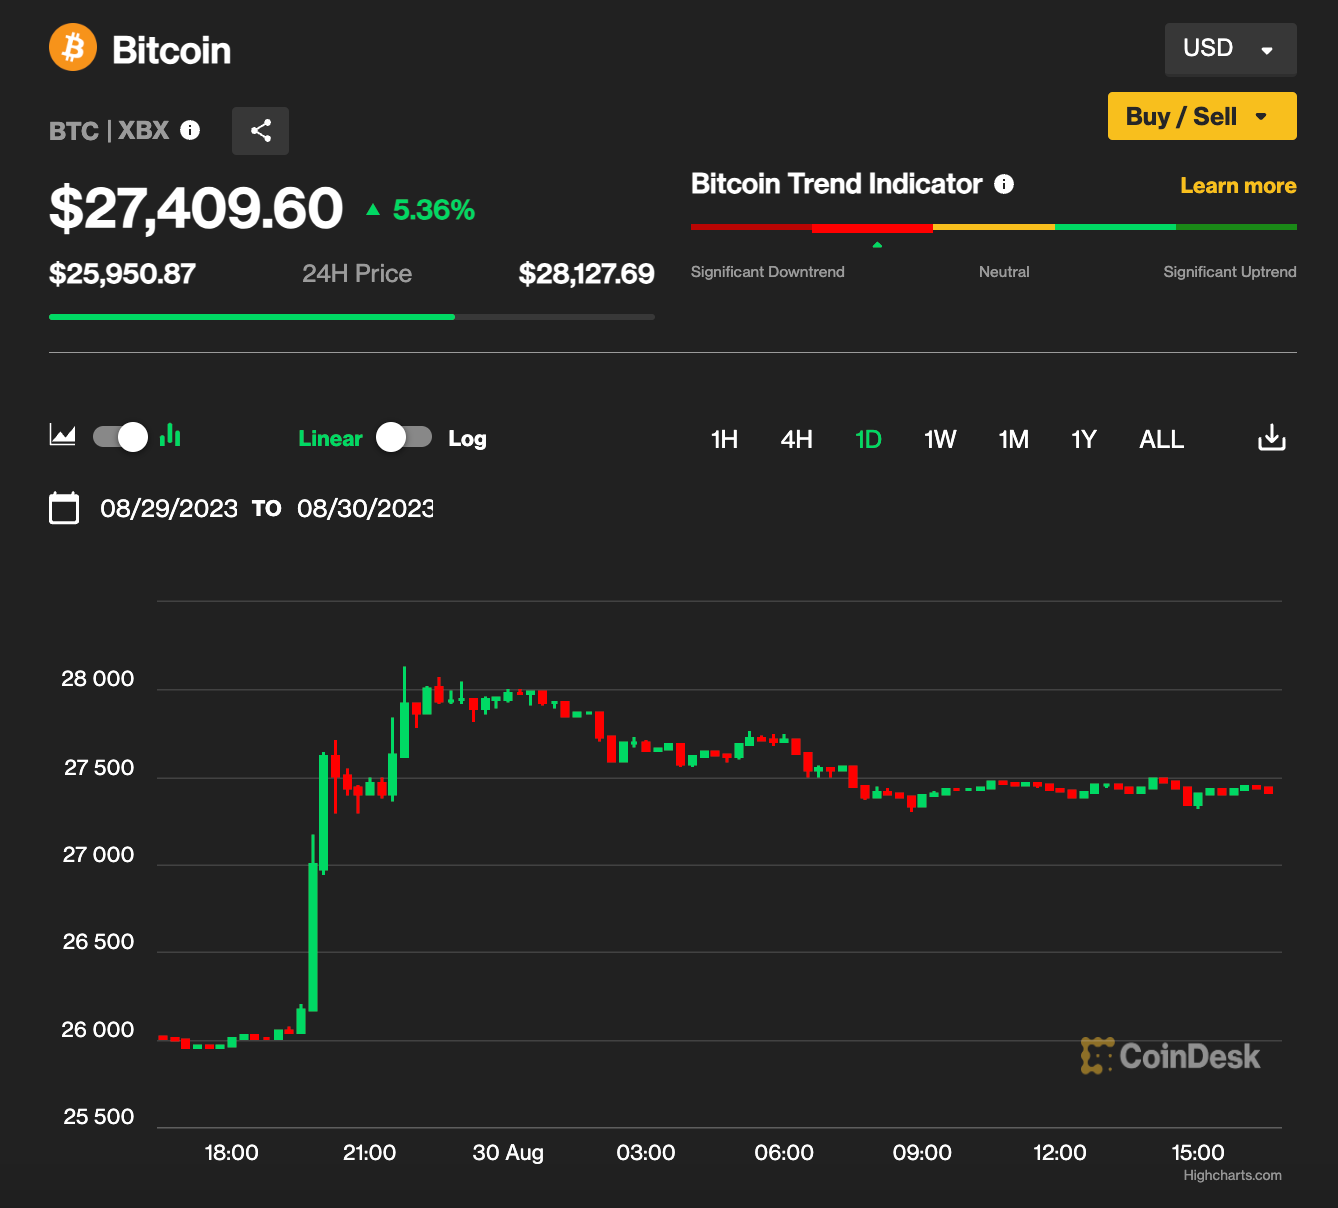The width and height of the screenshot is (1338, 1208).
Task: Select the 1D timeframe
Action: (868, 440)
